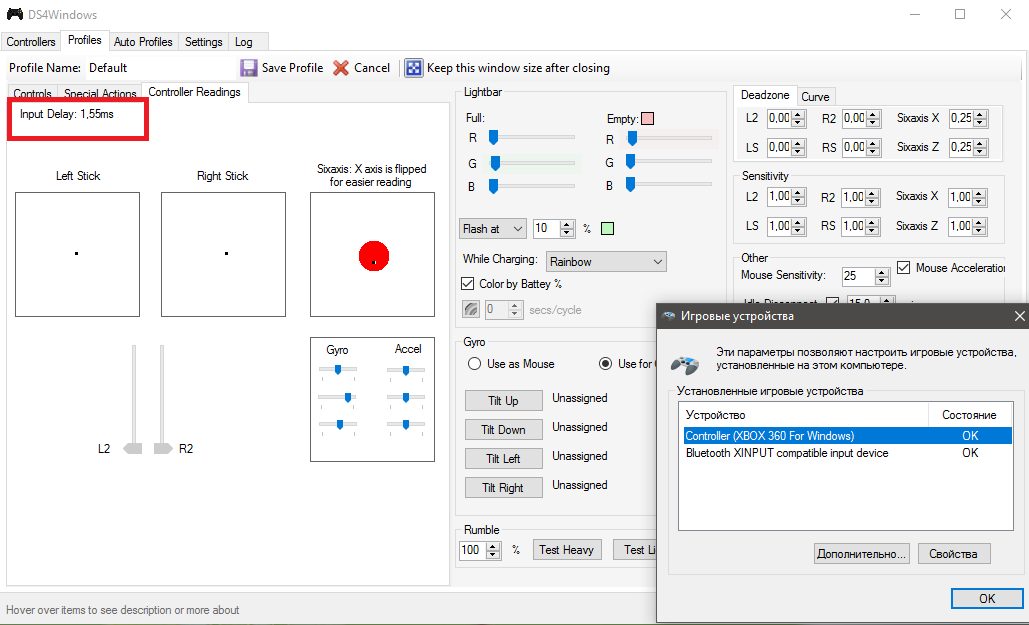Toggle Mouse Acceleration checkbox
The width and height of the screenshot is (1029, 625).
click(x=903, y=268)
